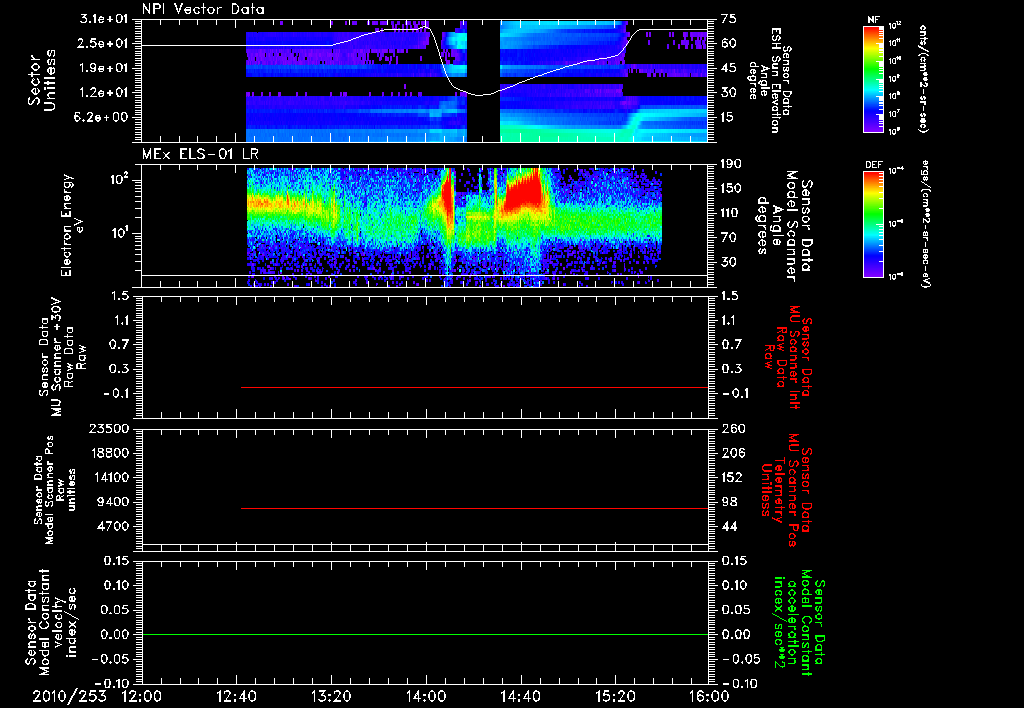Click the "Model Scanner Angle degrees" axis label
This screenshot has width=1024, height=708.
tap(786, 226)
